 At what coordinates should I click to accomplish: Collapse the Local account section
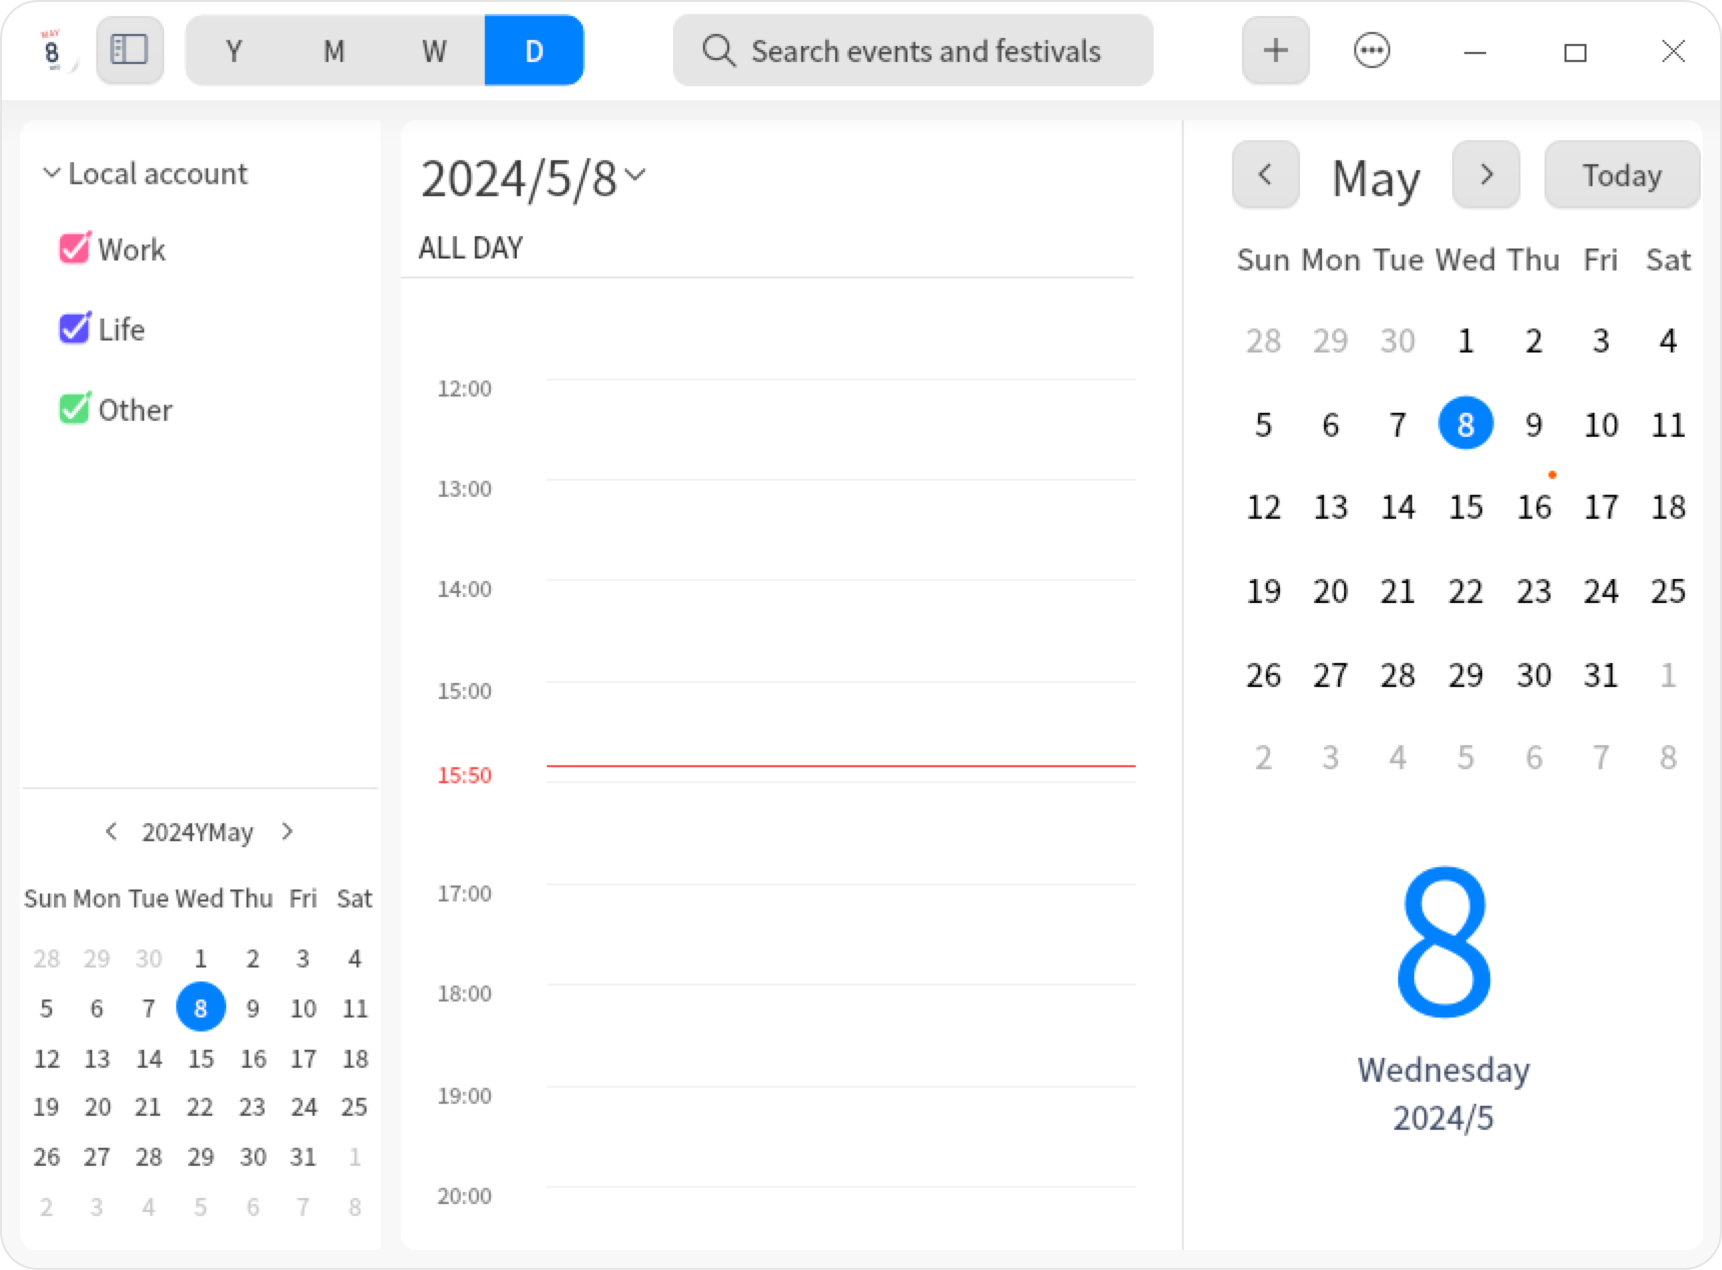(x=51, y=172)
